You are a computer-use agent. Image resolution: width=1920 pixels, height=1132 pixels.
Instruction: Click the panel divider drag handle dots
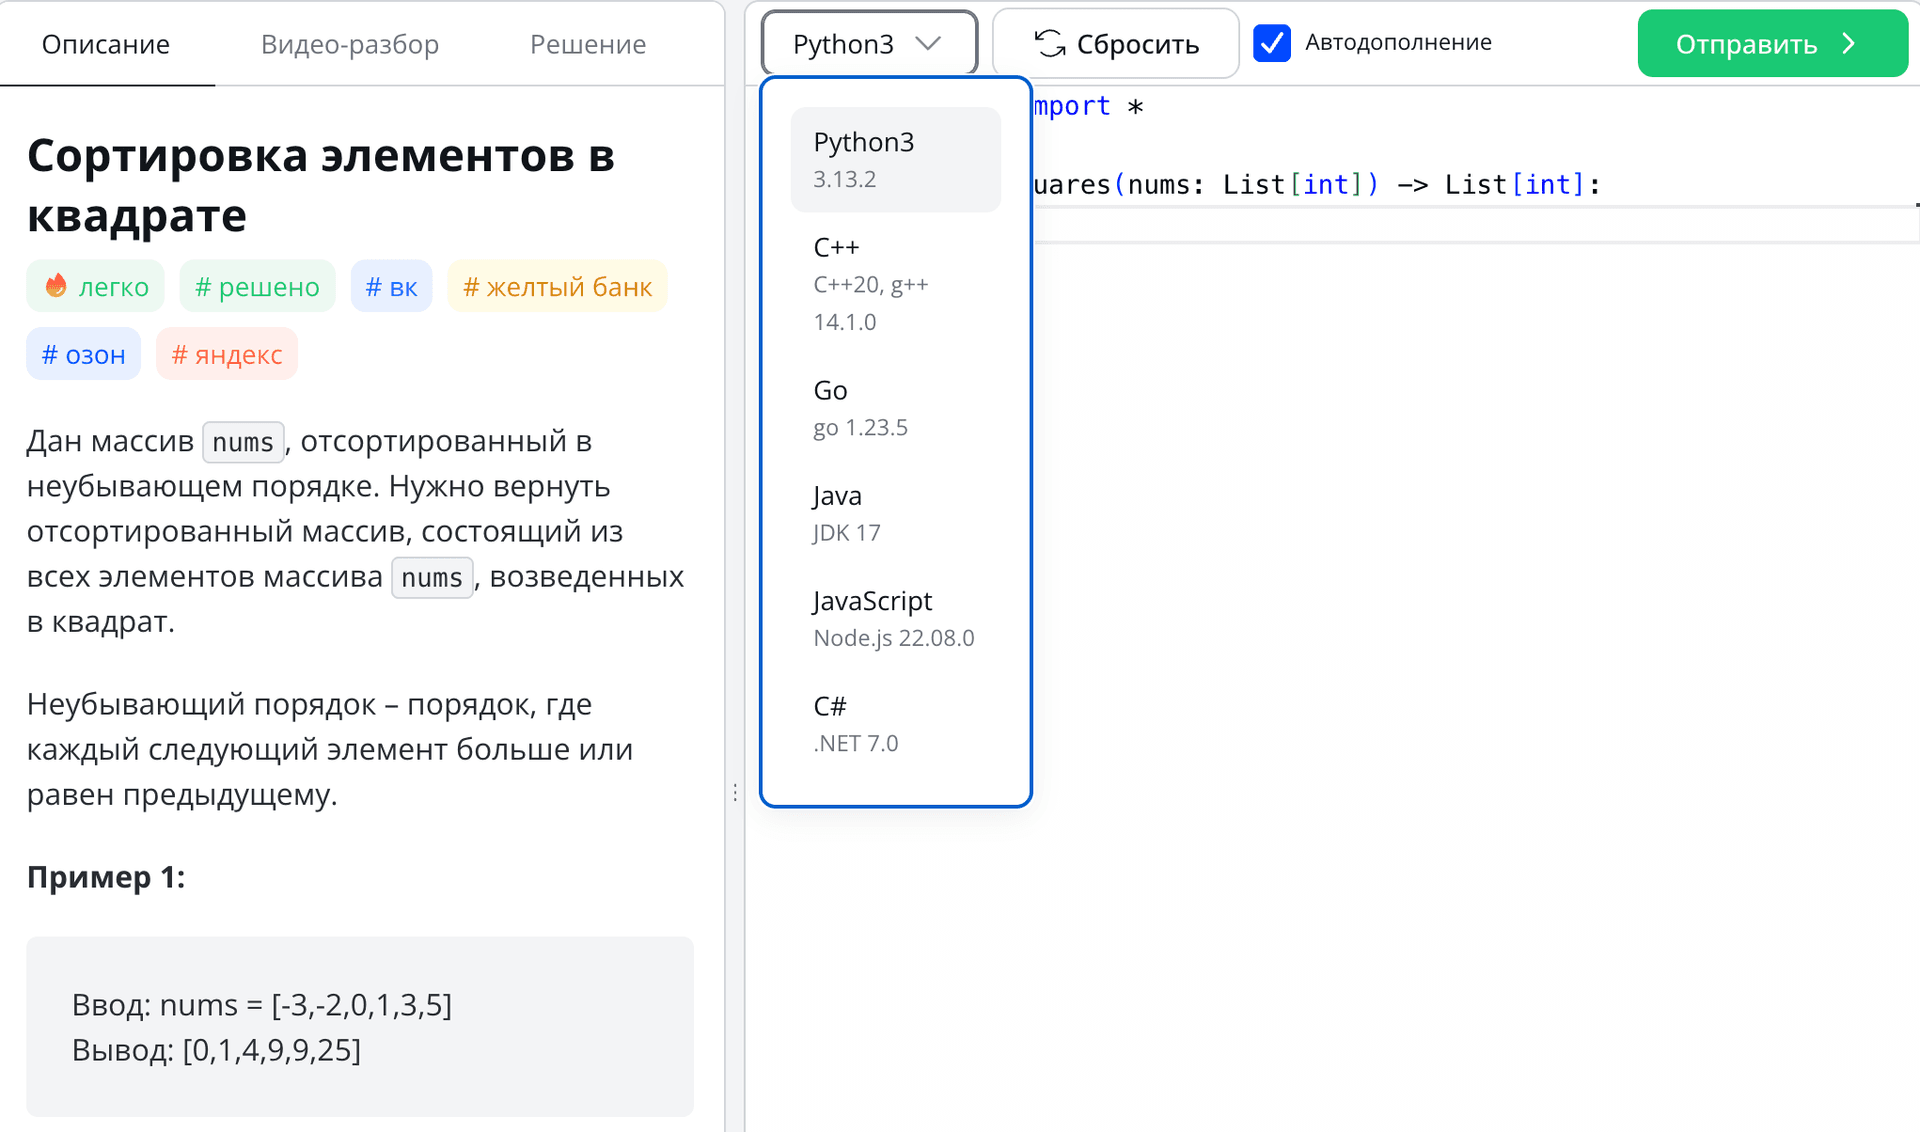pyautogui.click(x=735, y=793)
